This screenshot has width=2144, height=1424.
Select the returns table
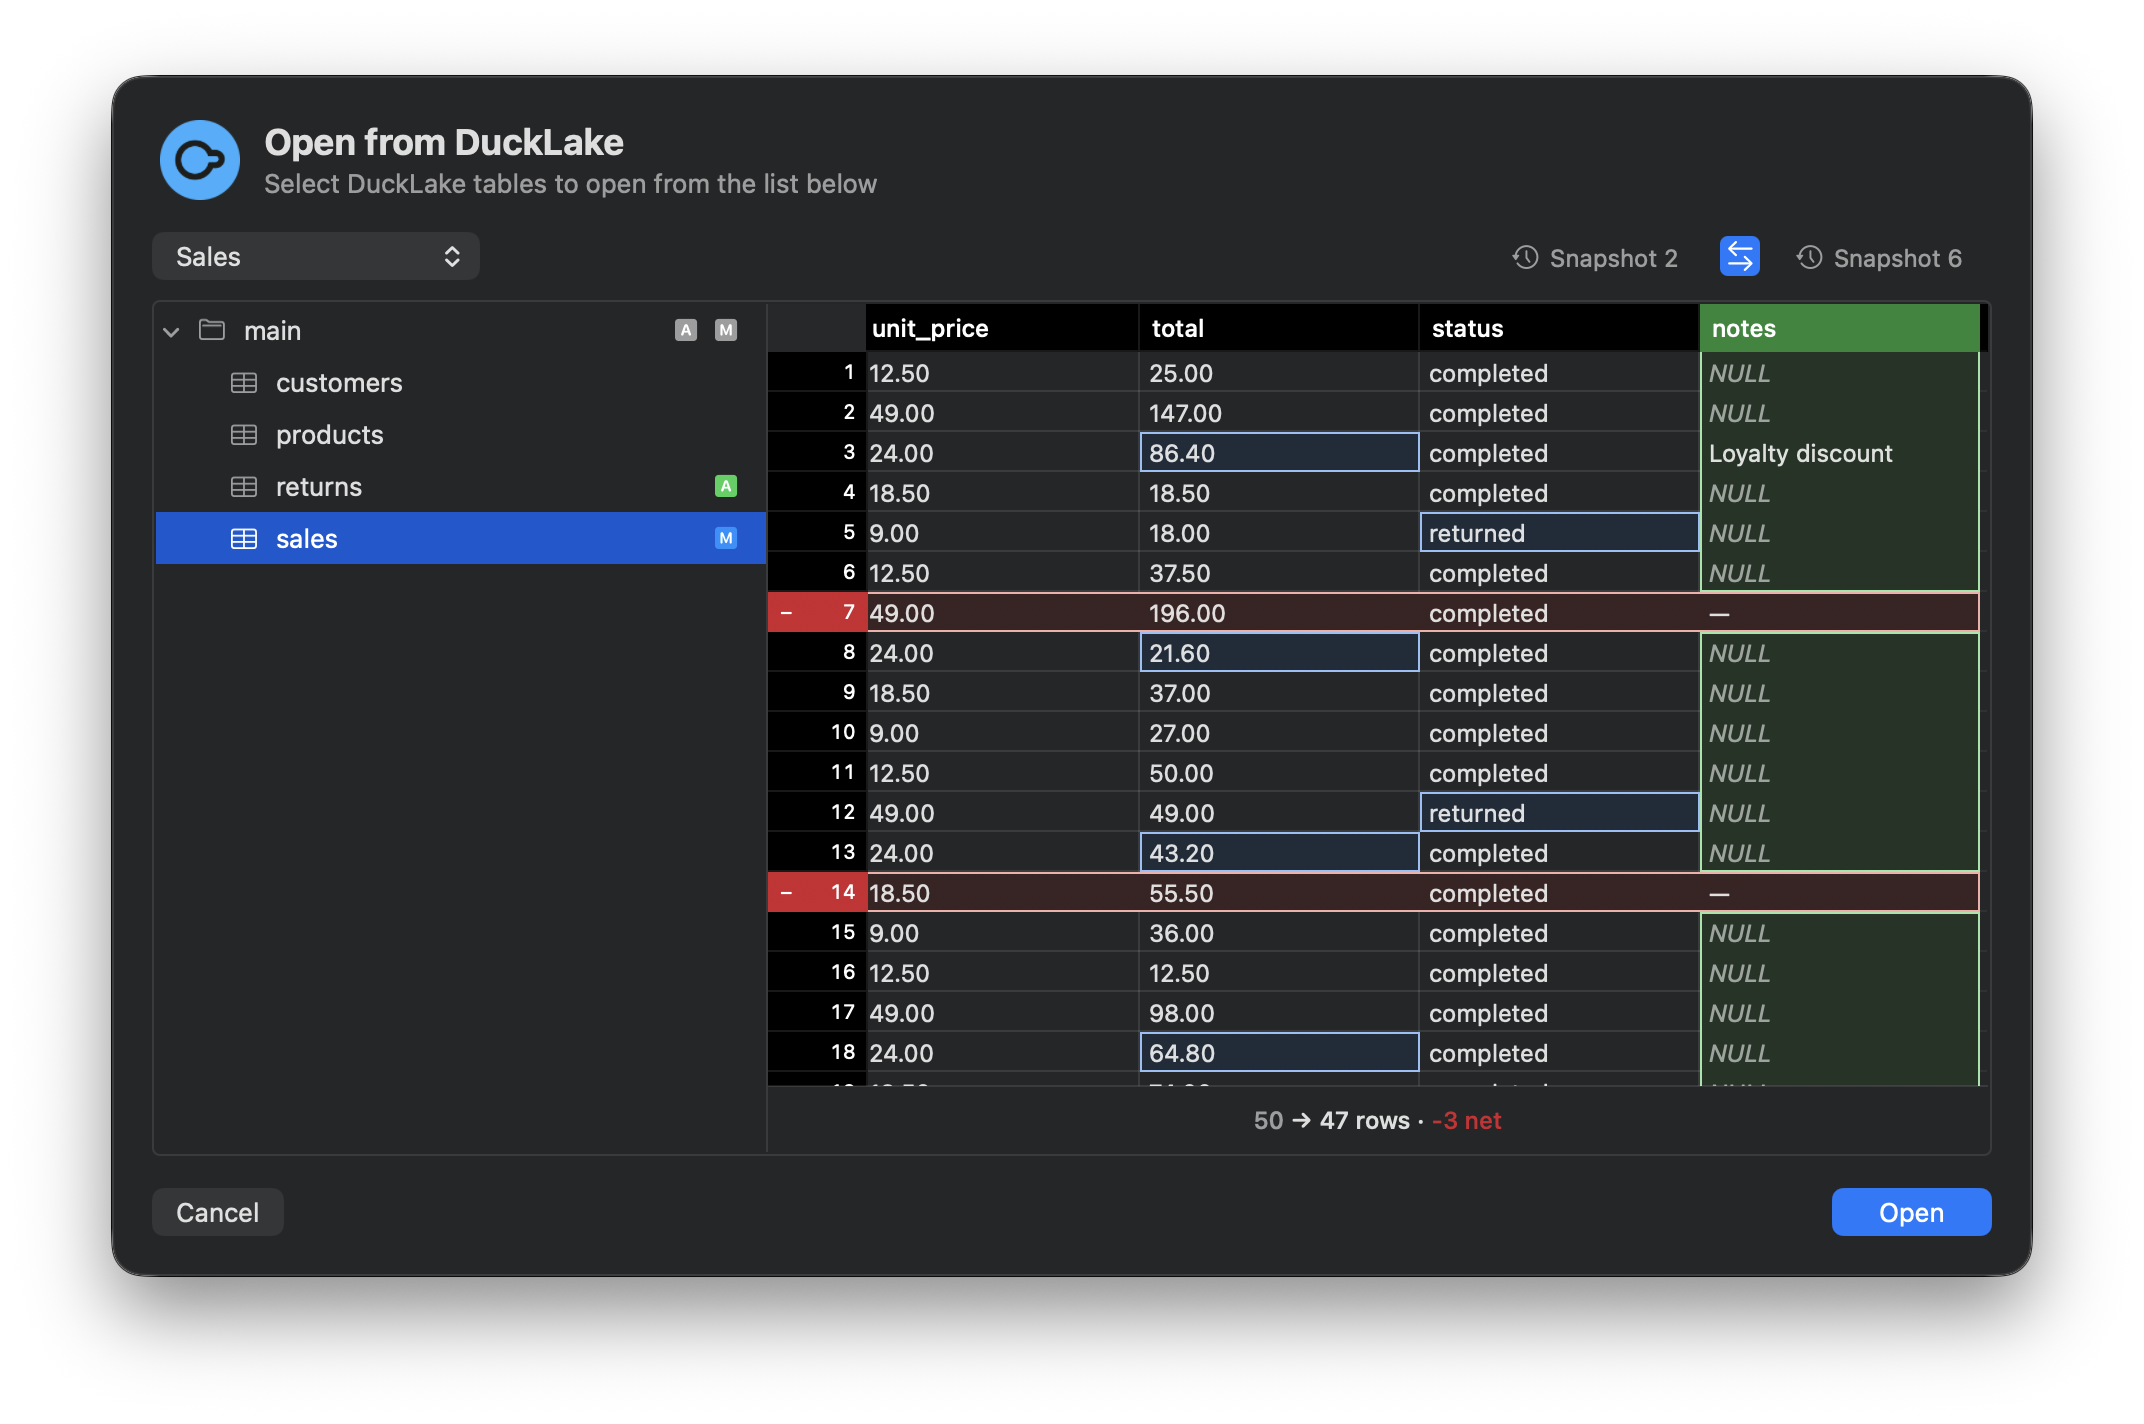(461, 487)
